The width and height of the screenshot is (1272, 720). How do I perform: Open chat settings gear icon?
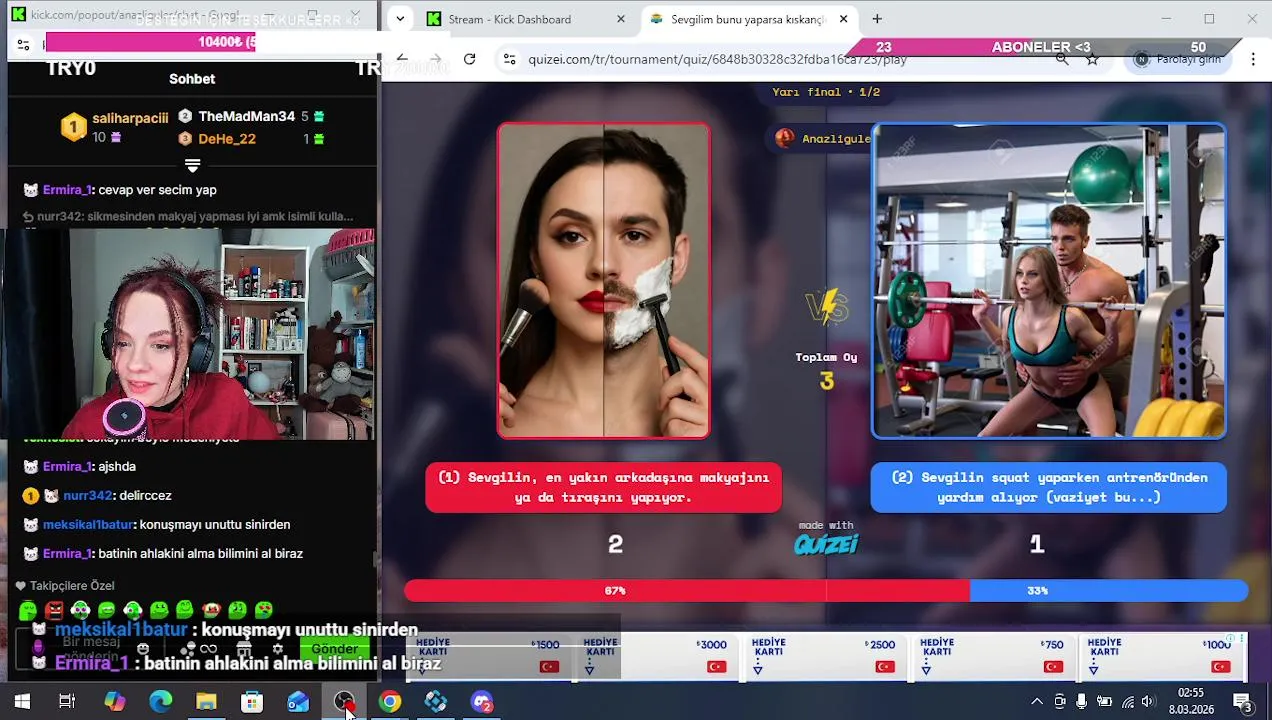(x=278, y=649)
